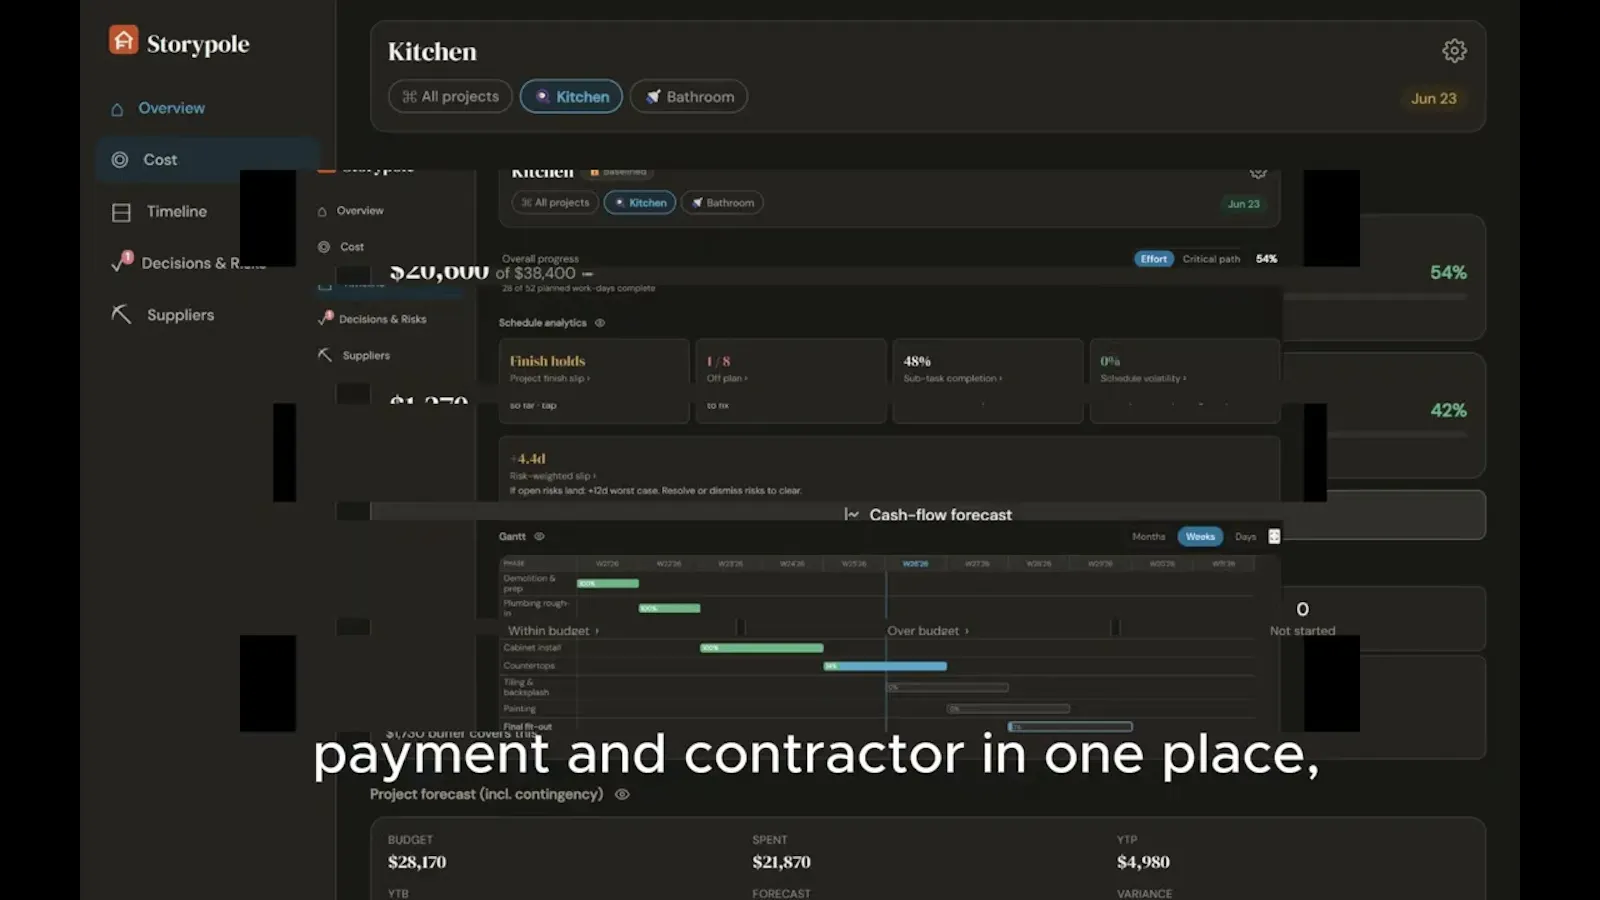Expand the Within budget list
Screen dimensions: 1600x900
[554, 631]
